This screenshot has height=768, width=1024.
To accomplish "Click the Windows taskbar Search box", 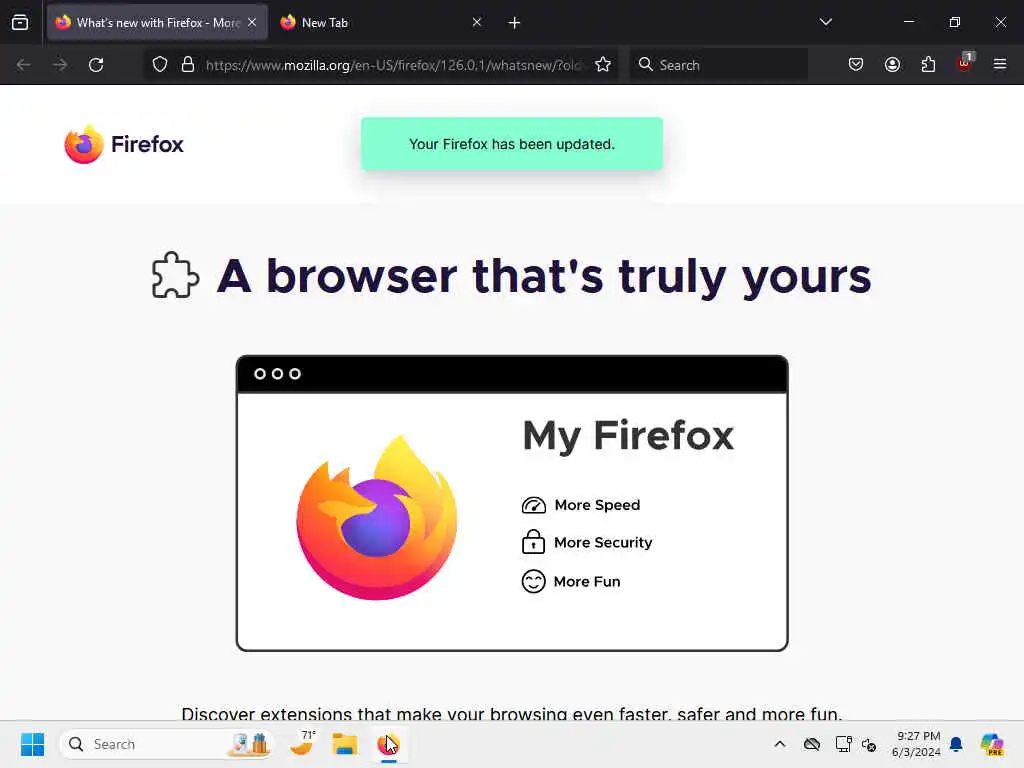I will [x=167, y=744].
